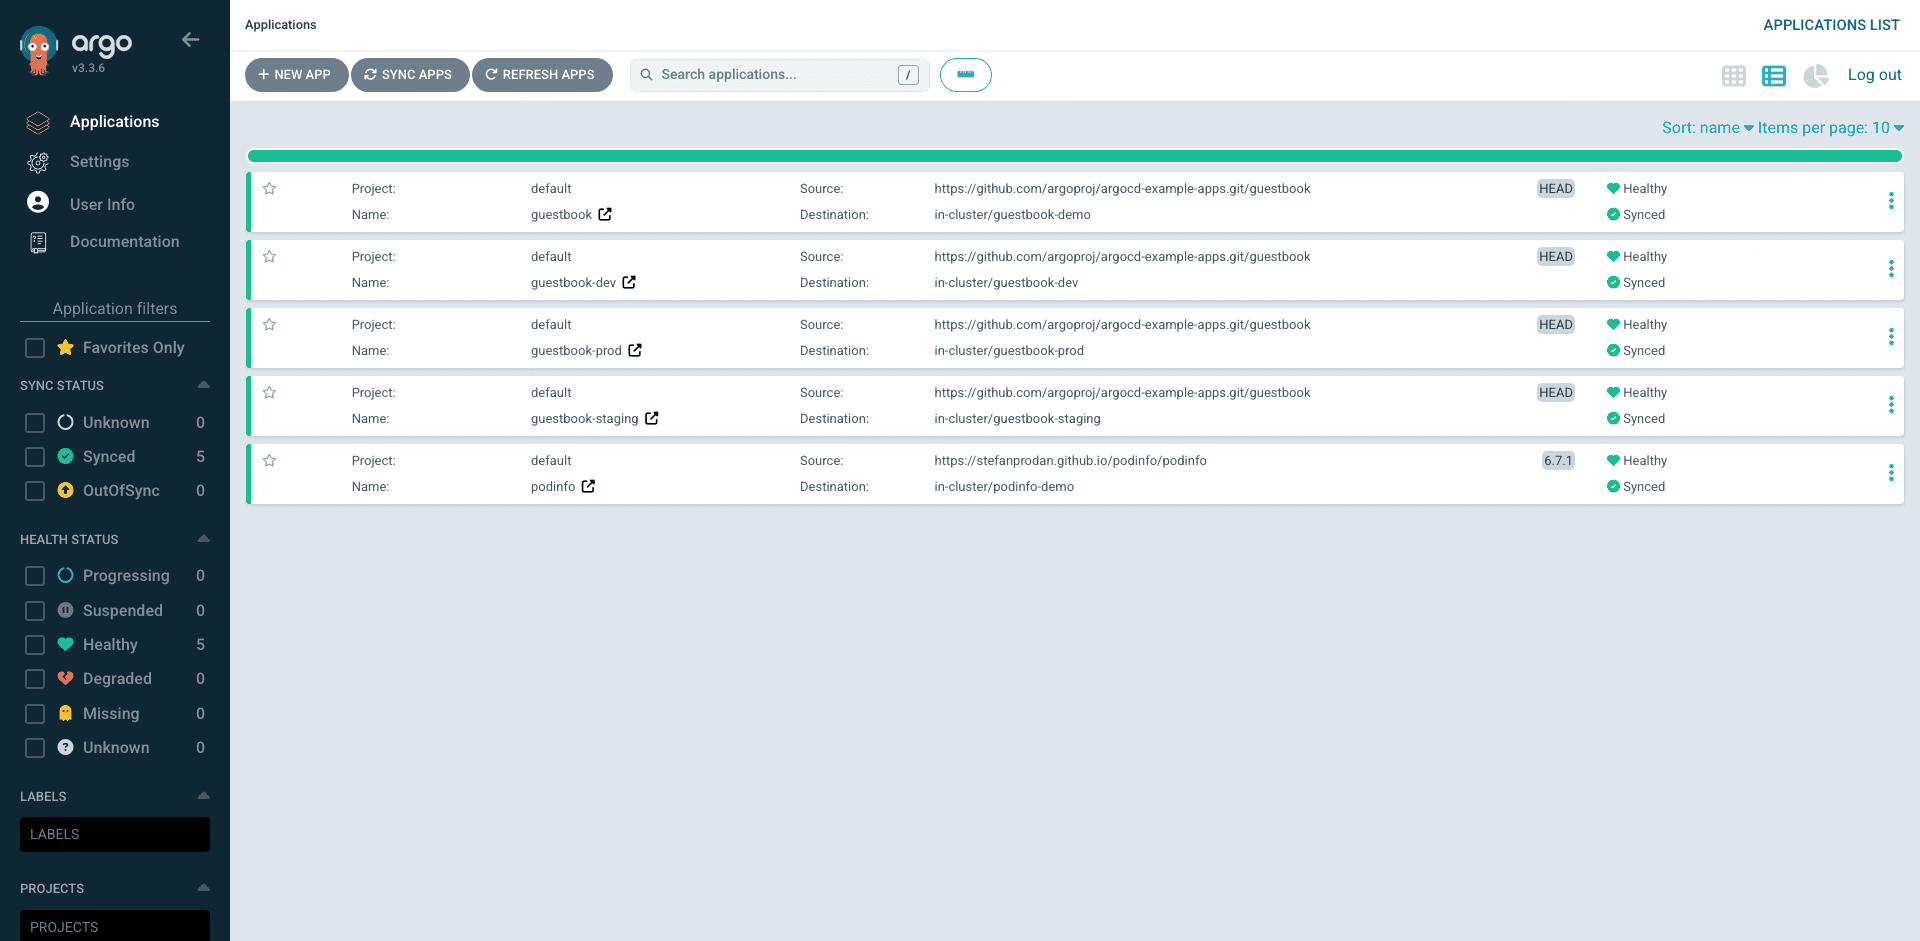
Task: Click the SYNC APPS button
Action: coord(409,74)
